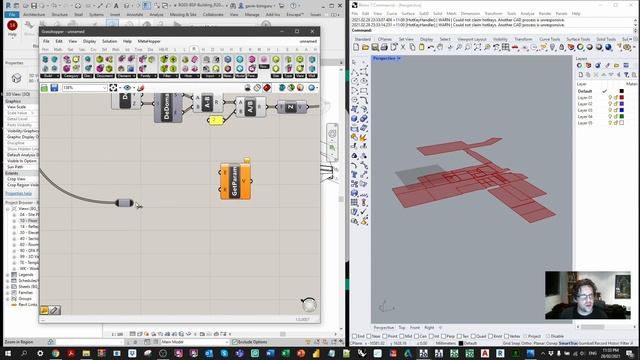Expand Groups node in Revit Project Browser

8,299
